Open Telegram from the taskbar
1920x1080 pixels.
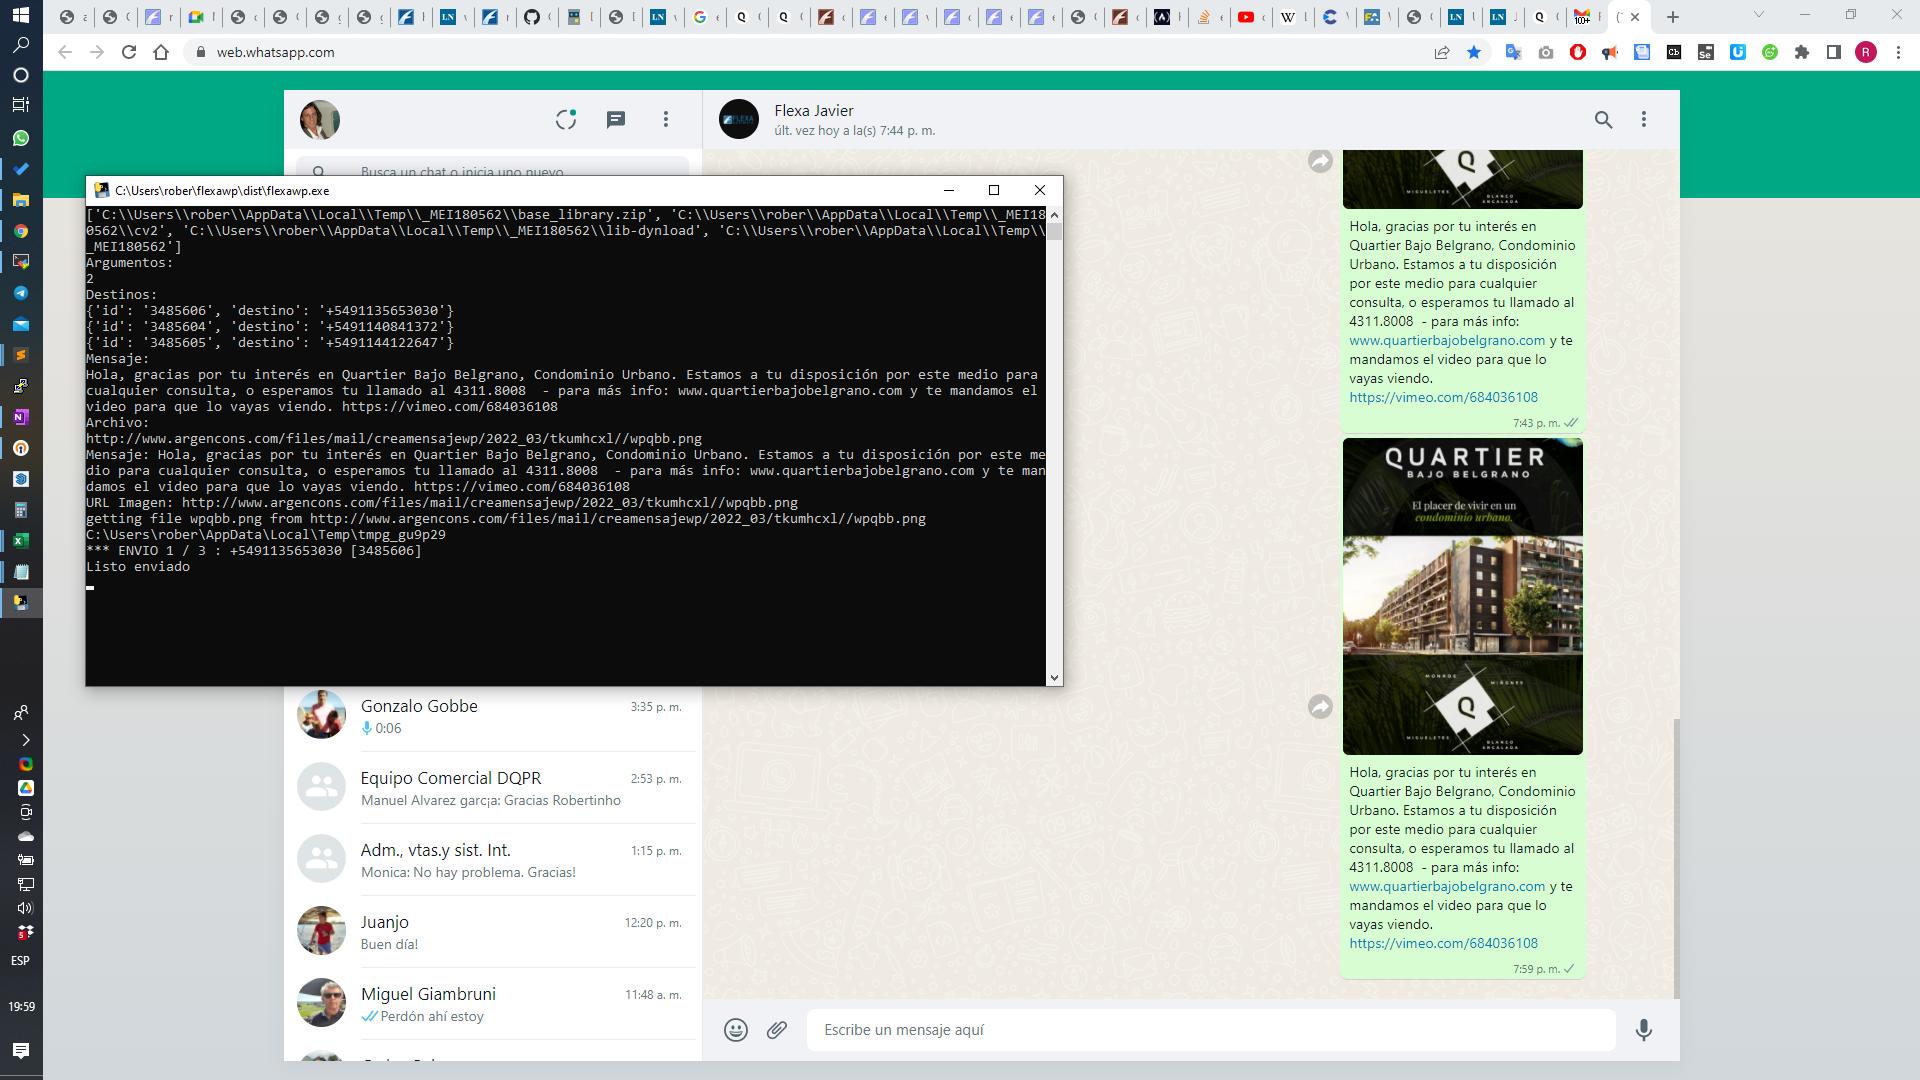click(x=20, y=293)
